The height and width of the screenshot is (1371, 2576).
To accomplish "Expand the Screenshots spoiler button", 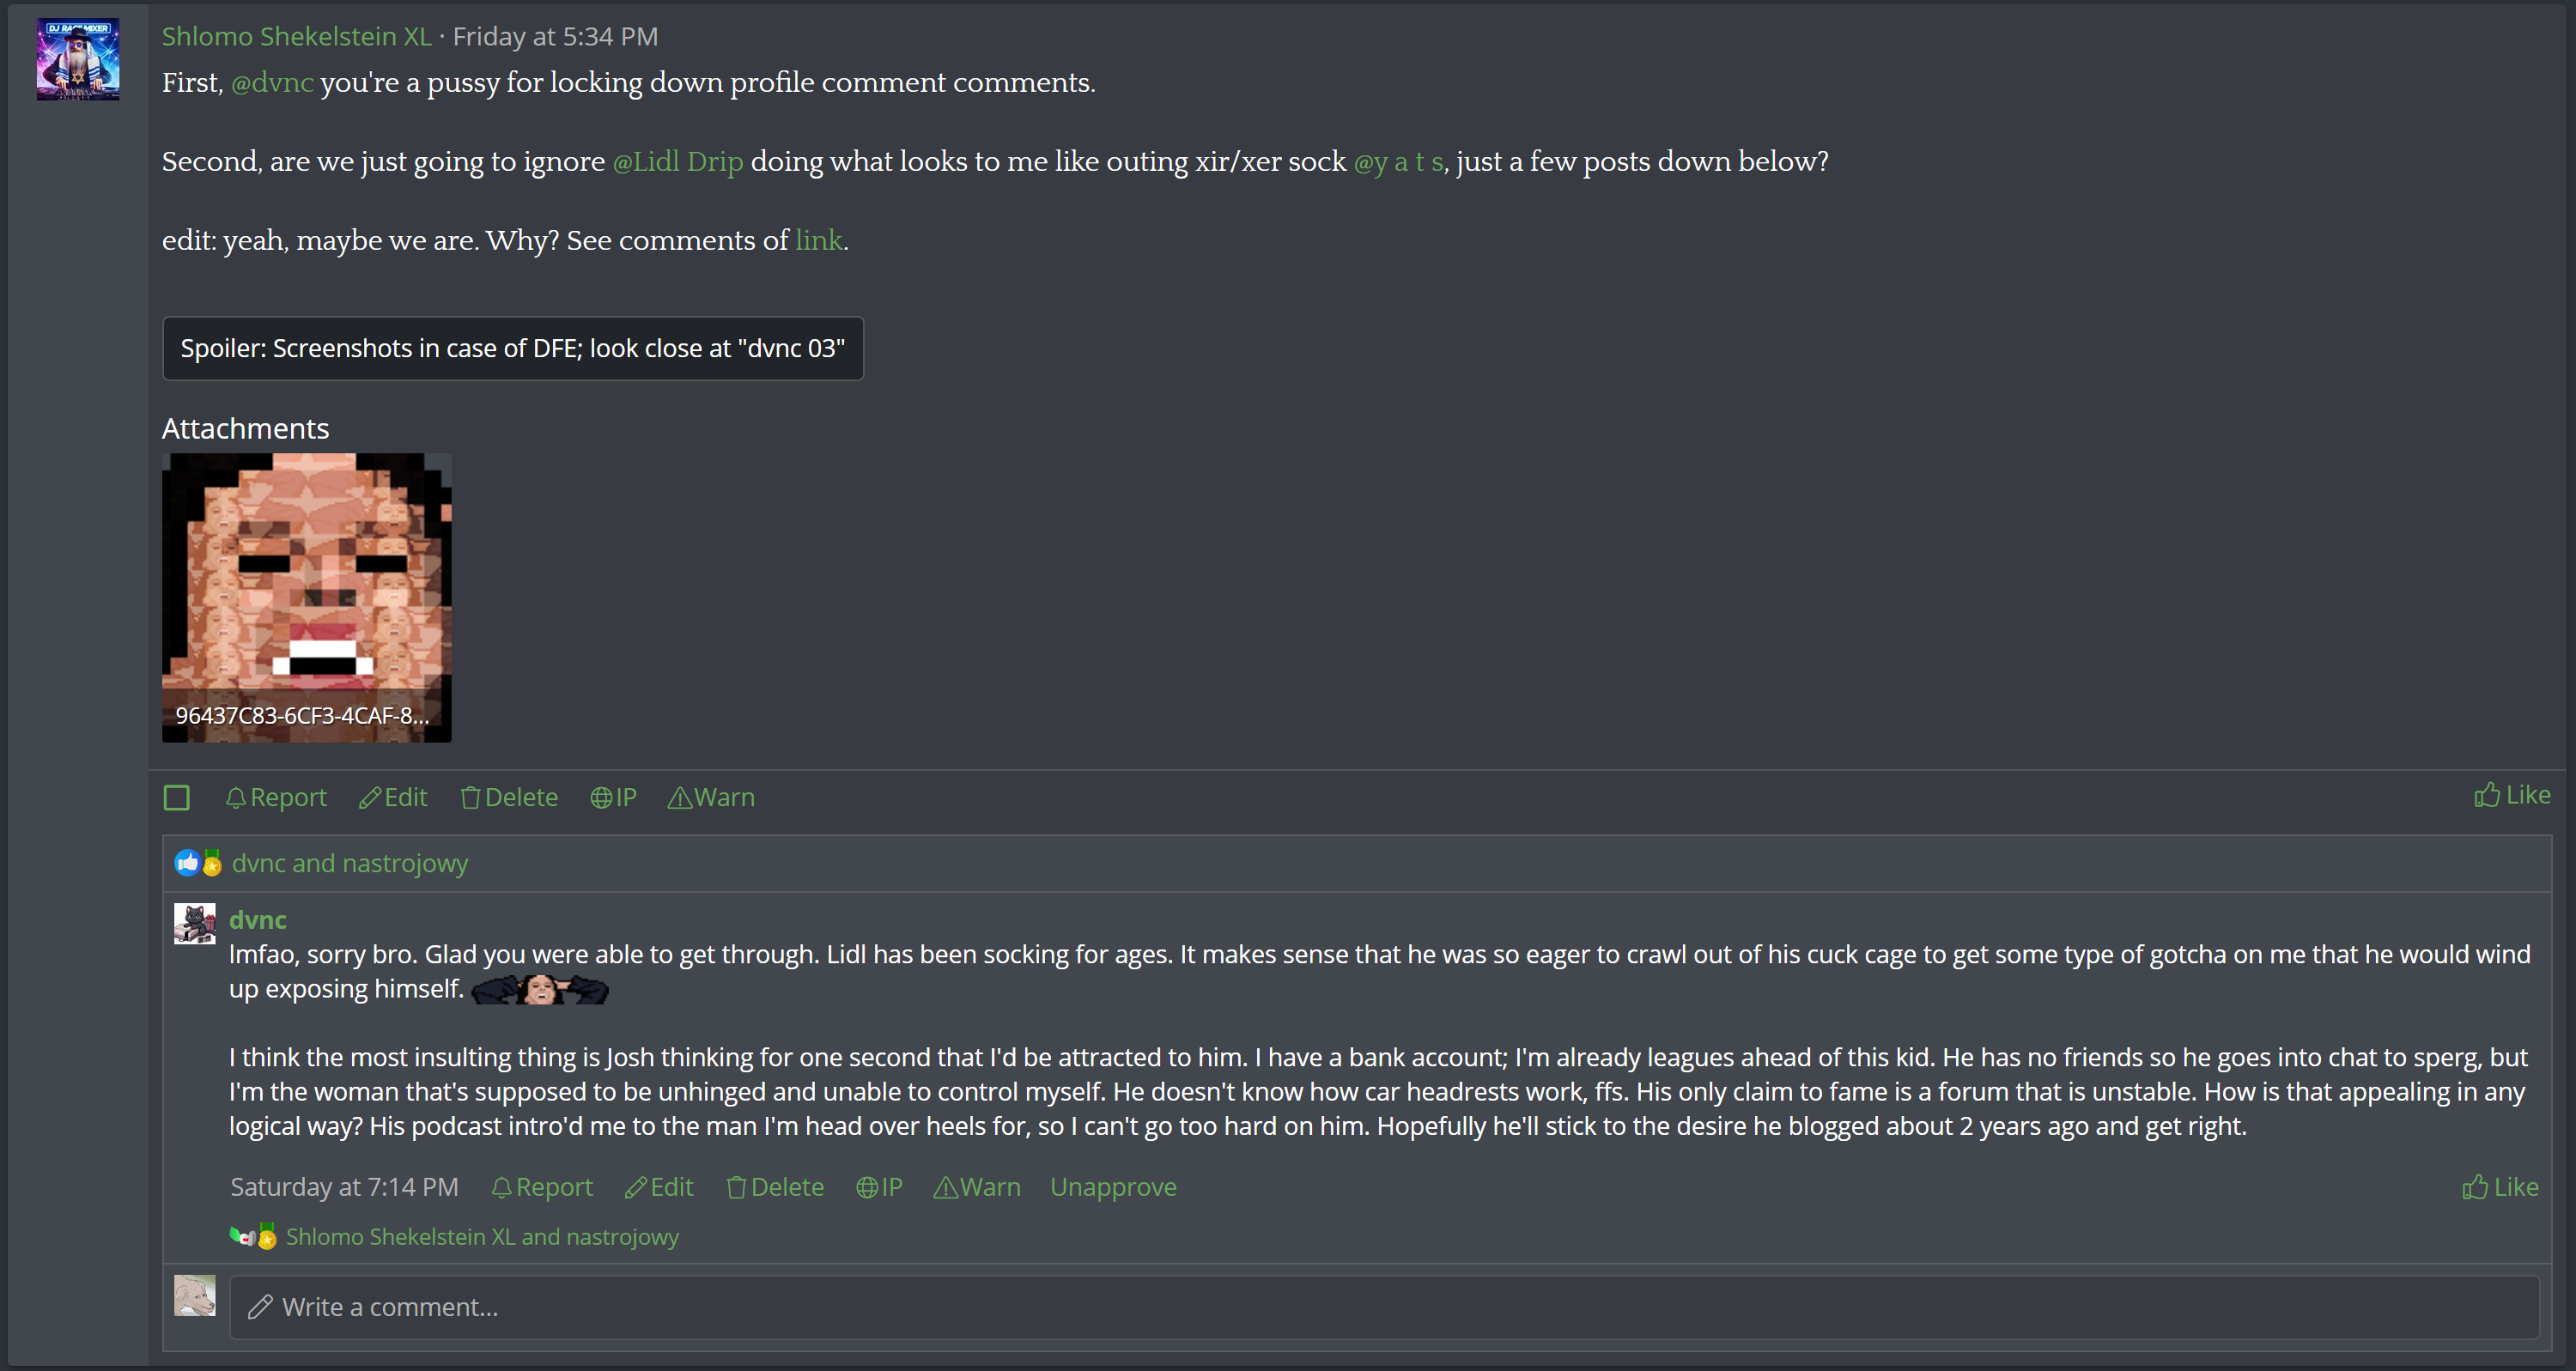I will (x=512, y=348).
